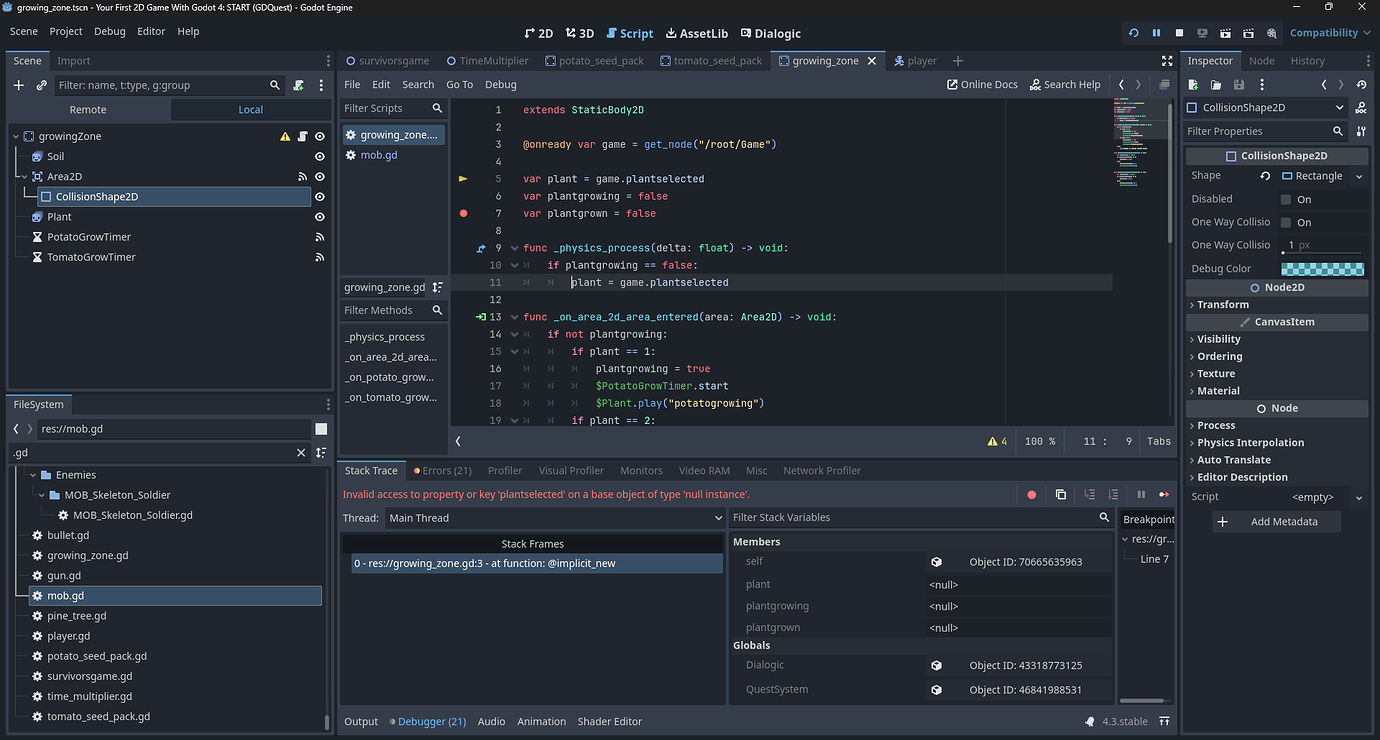Pause the running scene
Viewport: 1380px width, 740px height.
click(x=1156, y=32)
